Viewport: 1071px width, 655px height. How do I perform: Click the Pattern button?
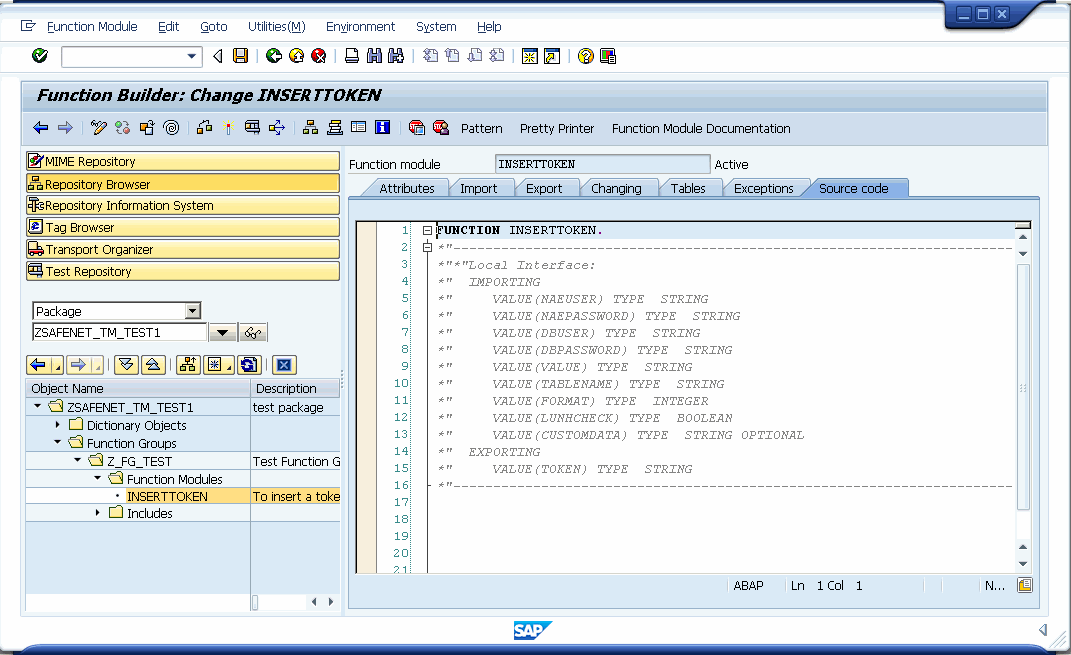coord(482,128)
